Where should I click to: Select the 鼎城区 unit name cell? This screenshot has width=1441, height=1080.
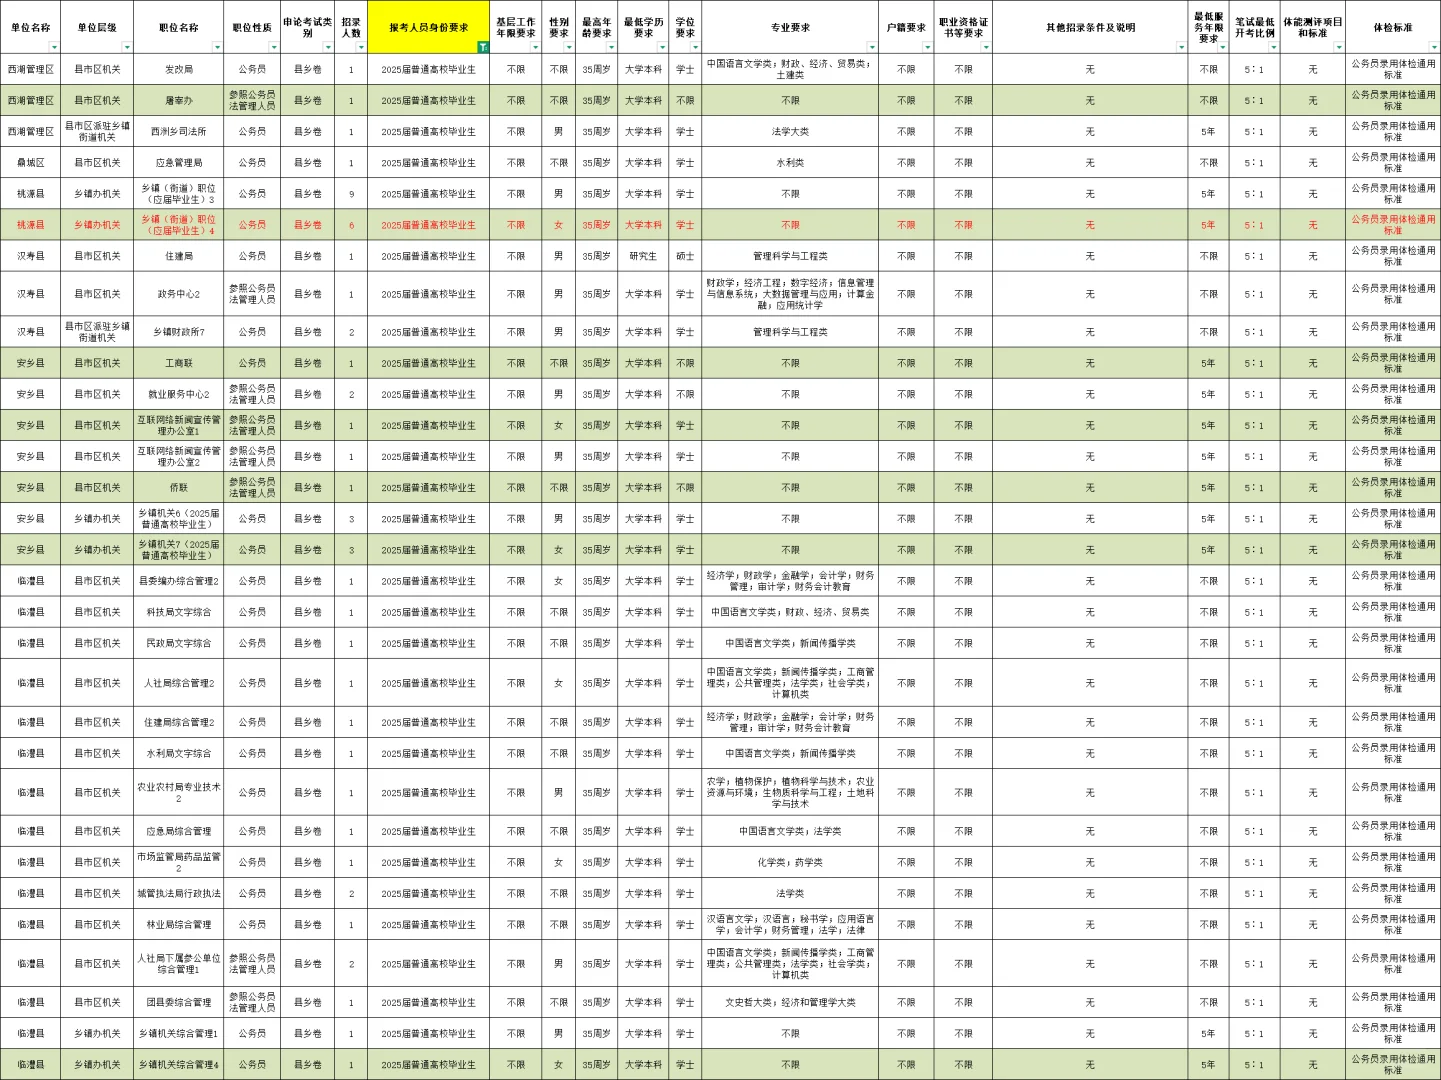31,162
